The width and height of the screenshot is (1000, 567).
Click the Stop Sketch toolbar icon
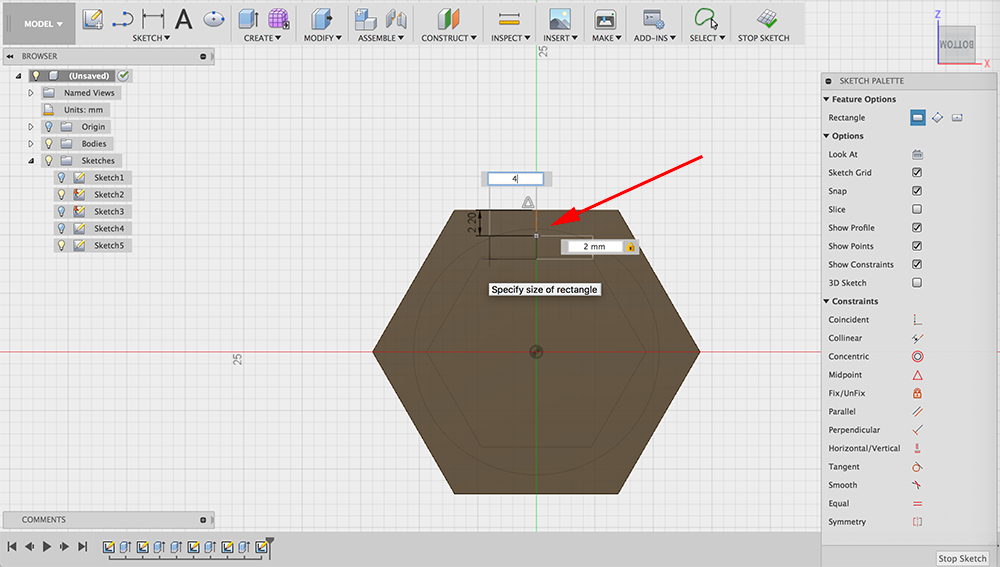[x=767, y=19]
